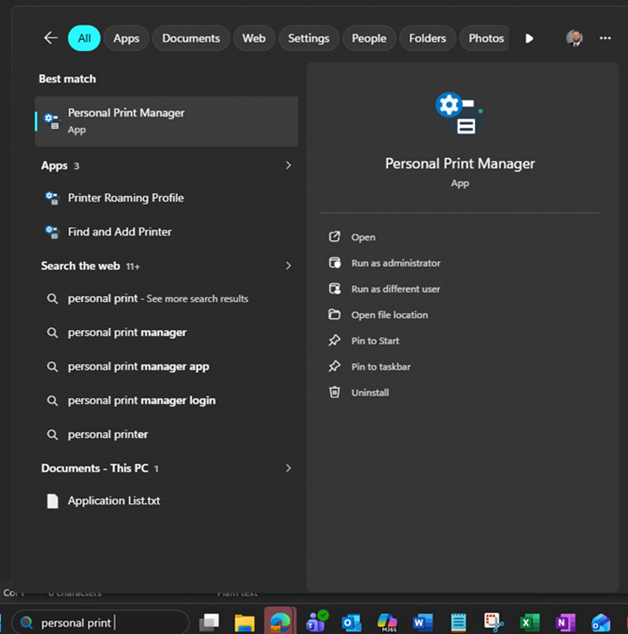Screen dimensions: 628x634
Task: Open Microsoft Edge from the taskbar
Action: 280,622
